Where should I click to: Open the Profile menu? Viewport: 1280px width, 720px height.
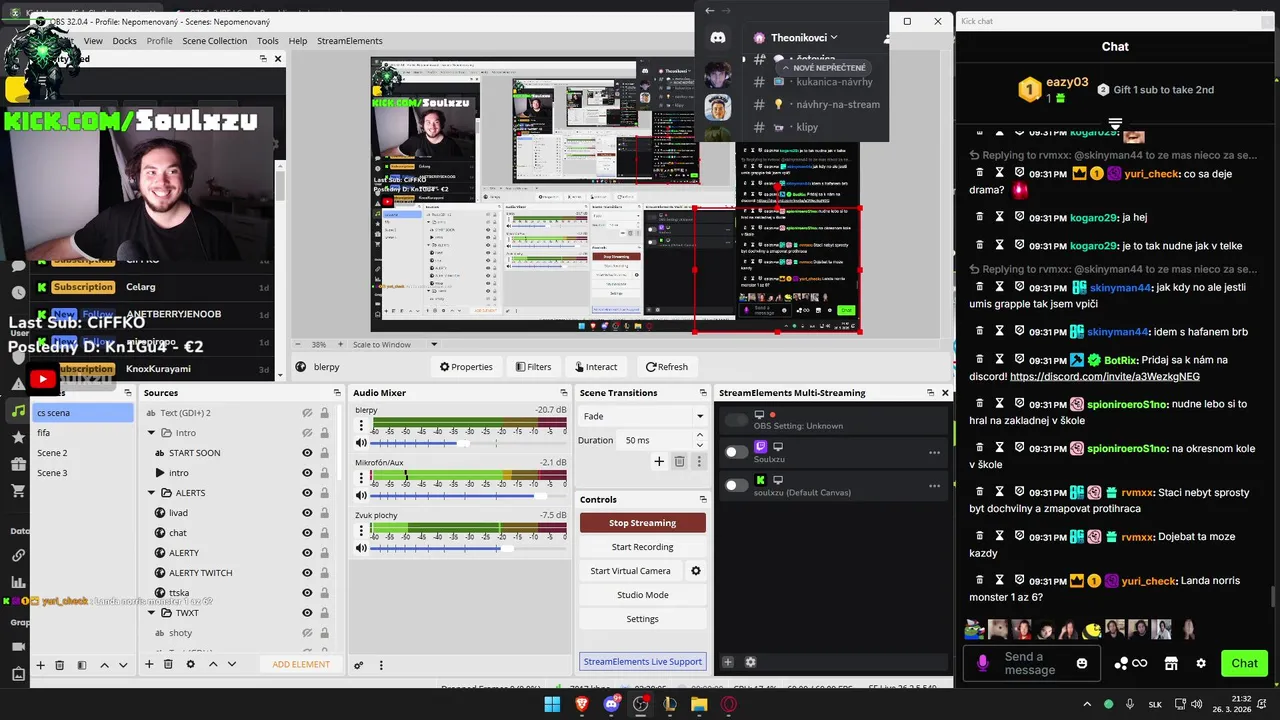pyautogui.click(x=159, y=41)
